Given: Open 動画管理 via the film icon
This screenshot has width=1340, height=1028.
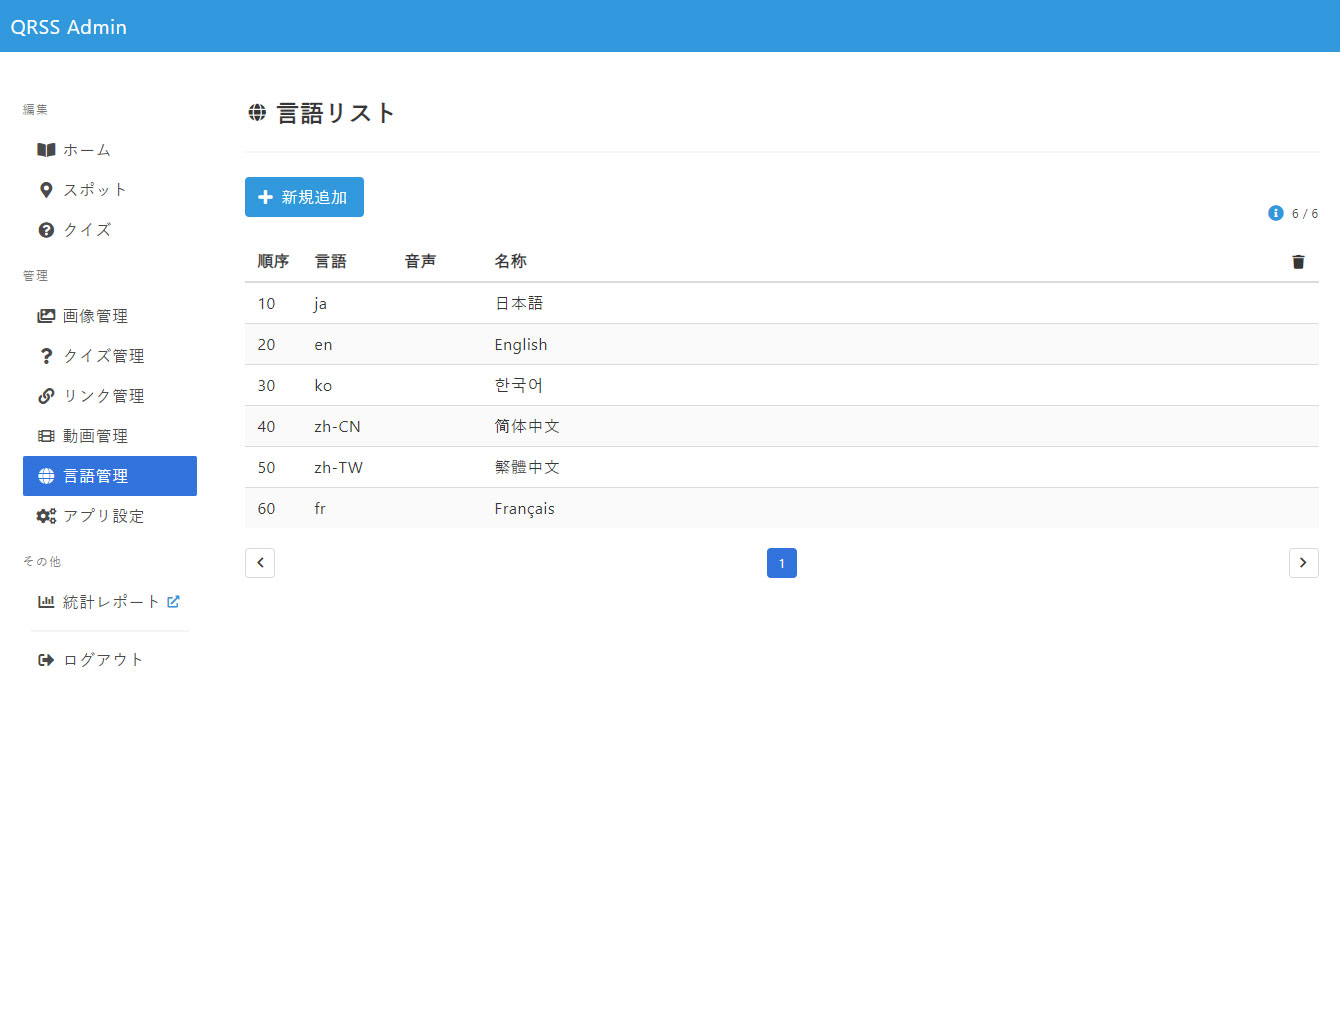Looking at the screenshot, I should click(46, 436).
